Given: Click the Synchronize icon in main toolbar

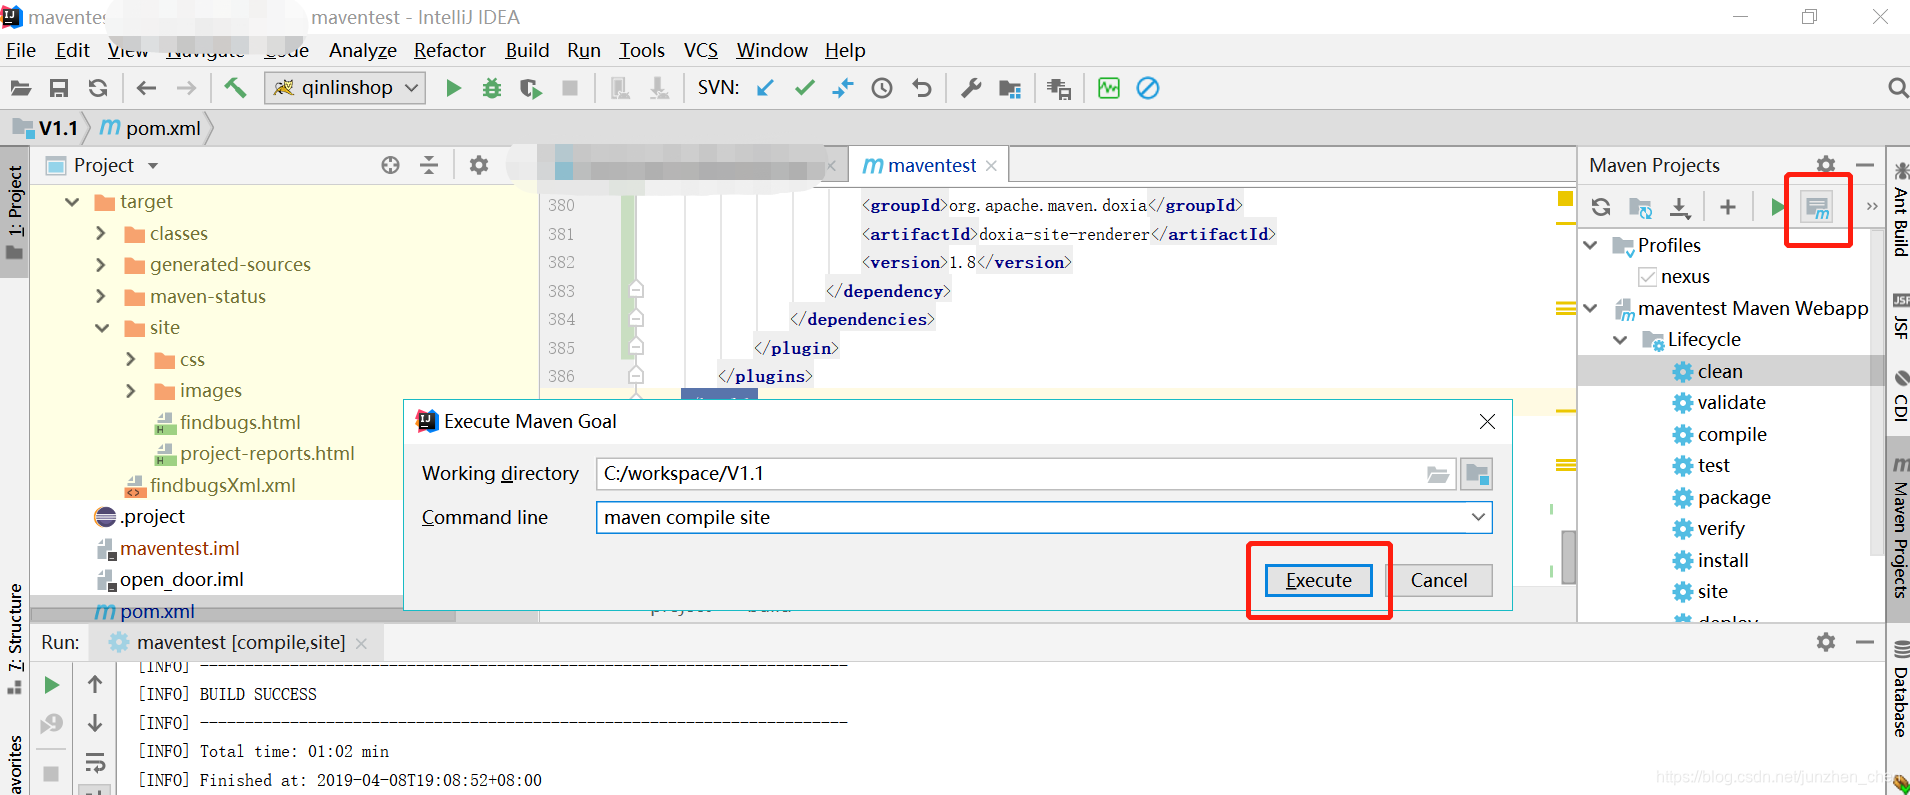Looking at the screenshot, I should [x=98, y=88].
